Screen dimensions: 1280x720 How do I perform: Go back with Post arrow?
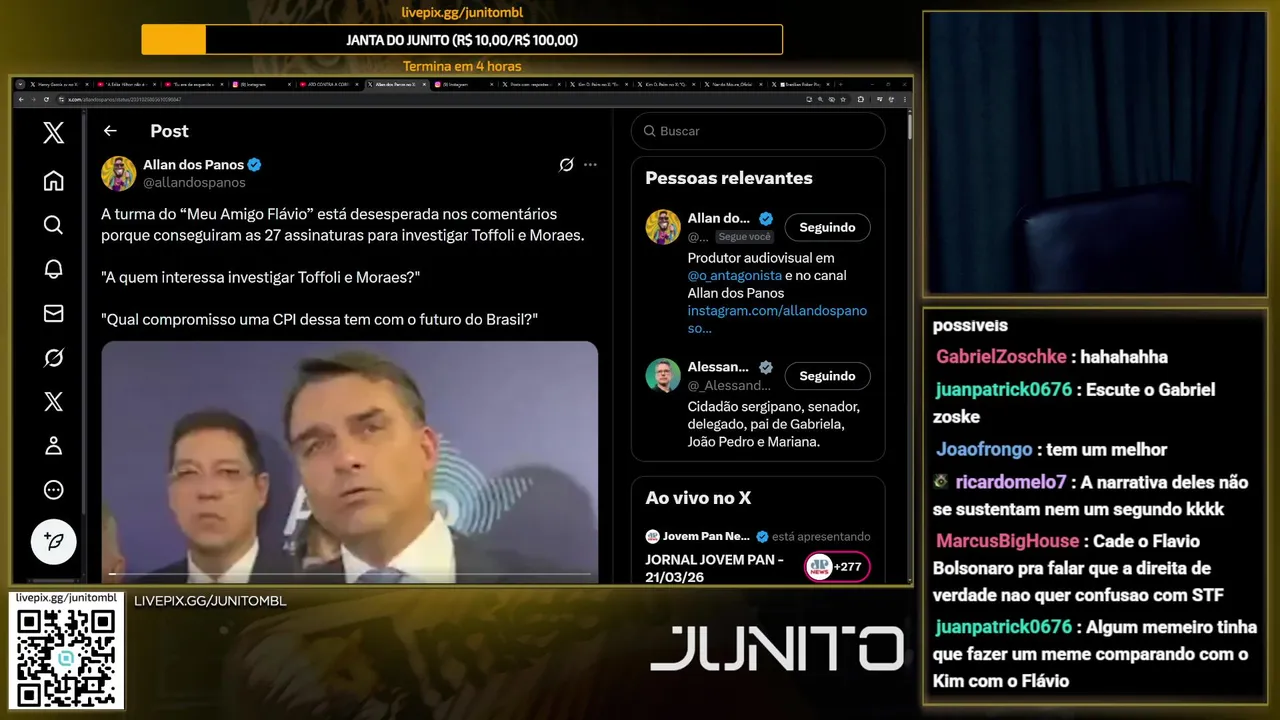click(x=110, y=131)
